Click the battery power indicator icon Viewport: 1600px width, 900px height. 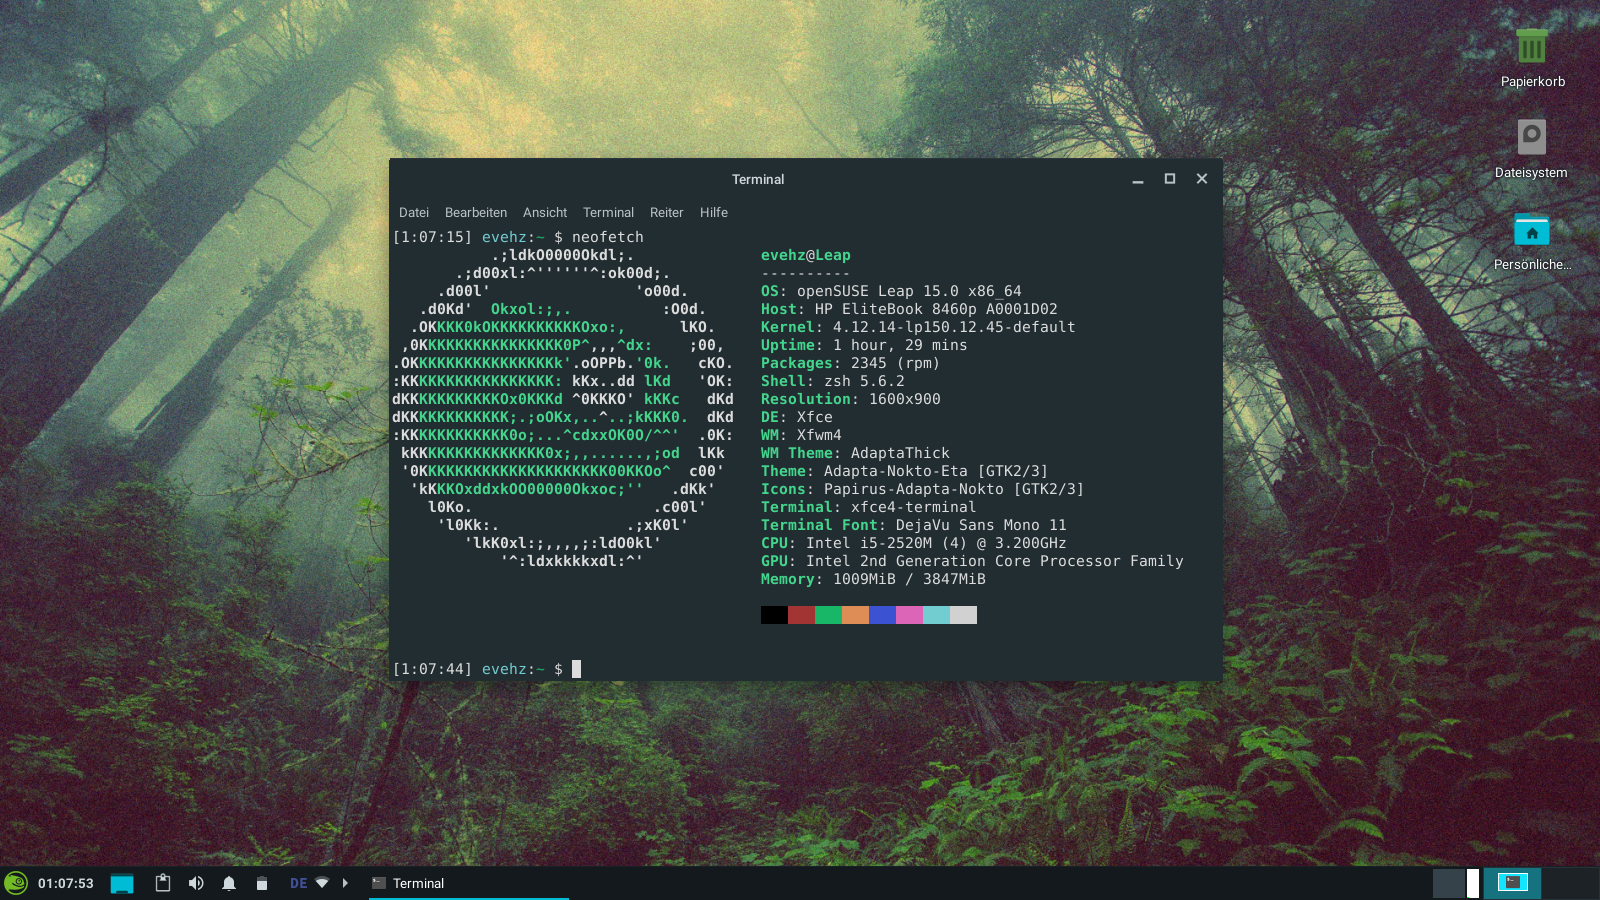pyautogui.click(x=262, y=883)
